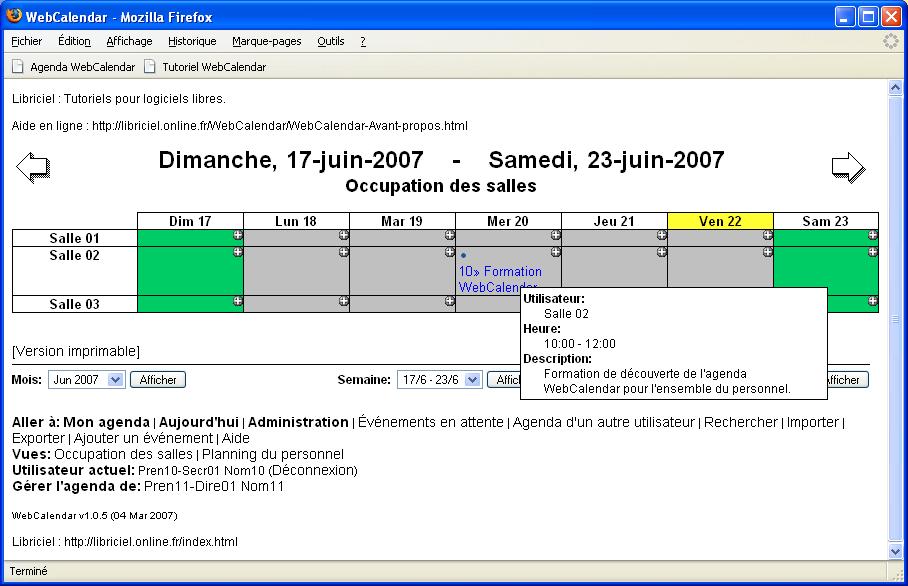
Task: Click the Terminé status bar text
Action: click(x=28, y=572)
